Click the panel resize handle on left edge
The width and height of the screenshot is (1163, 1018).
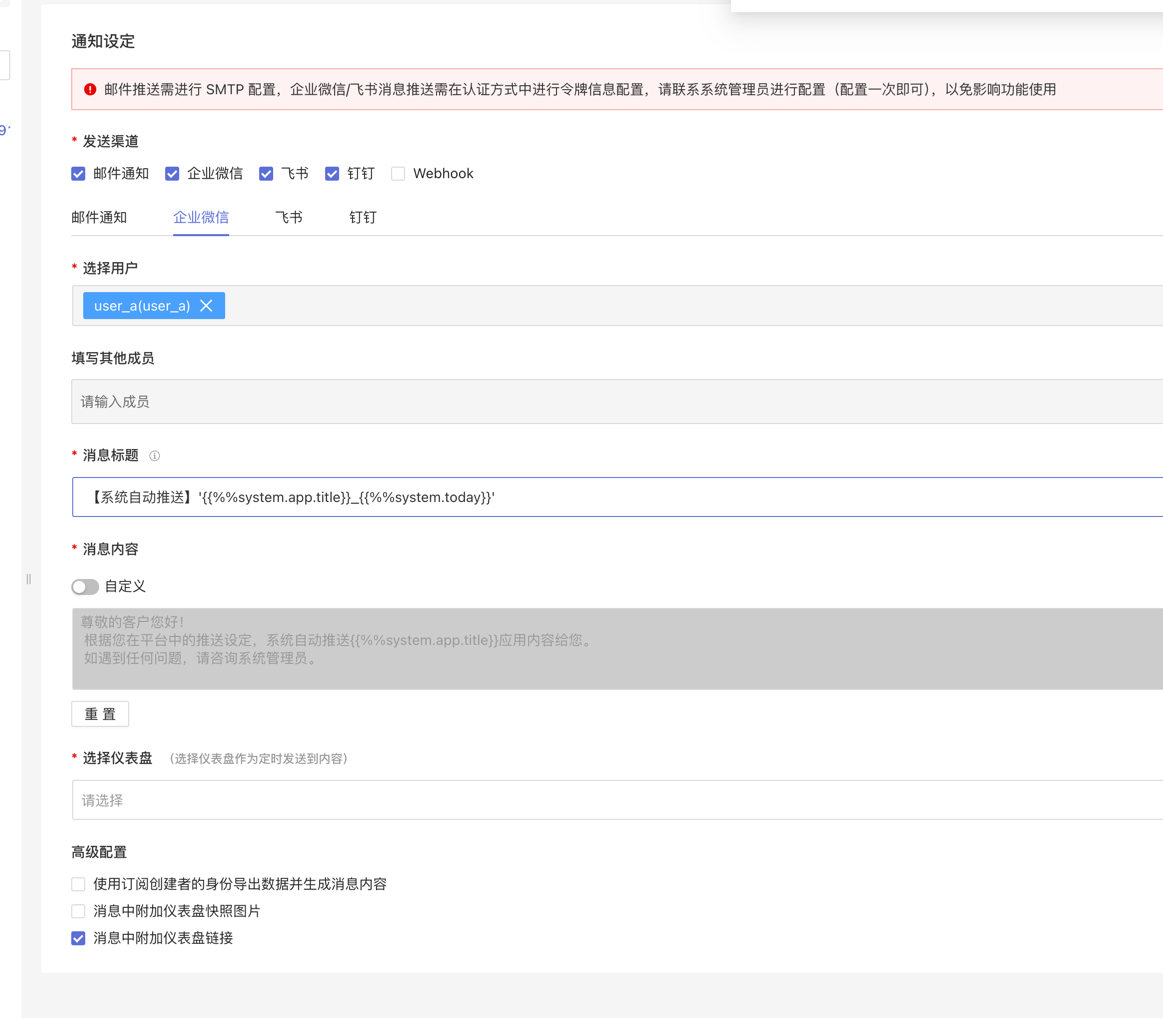[x=28, y=579]
